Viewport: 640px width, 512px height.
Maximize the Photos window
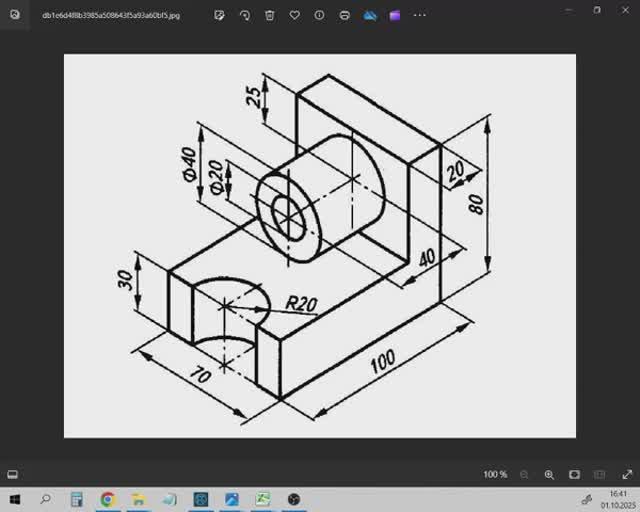pyautogui.click(x=597, y=10)
